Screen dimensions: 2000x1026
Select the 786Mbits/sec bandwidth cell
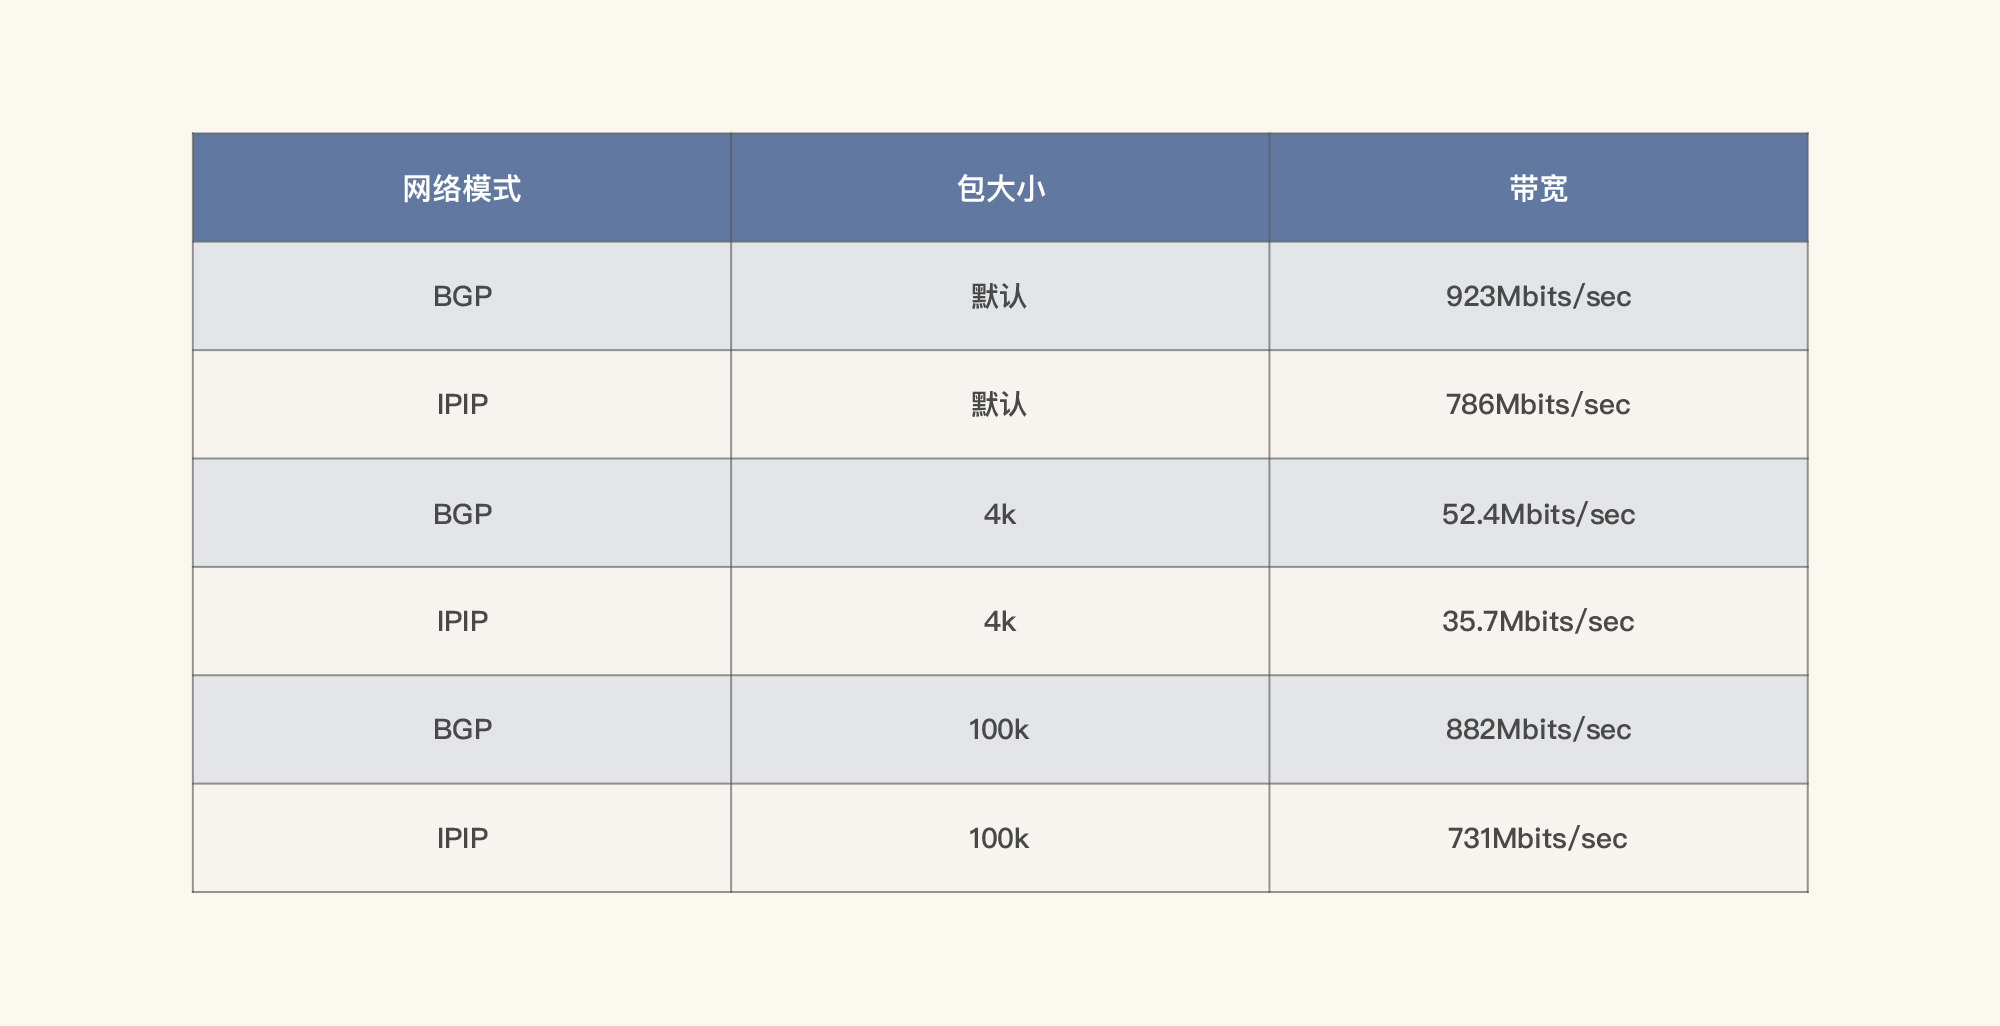(x=1538, y=405)
